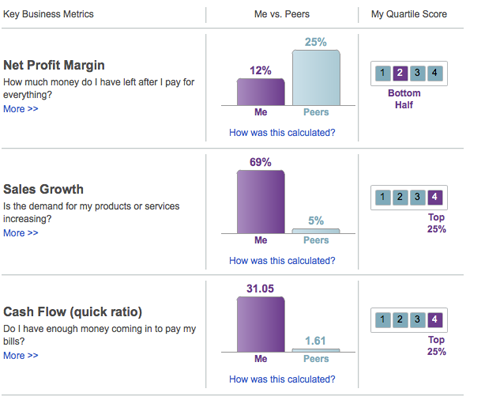
Task: Click the Me vs. Peers column header
Action: click(x=282, y=14)
